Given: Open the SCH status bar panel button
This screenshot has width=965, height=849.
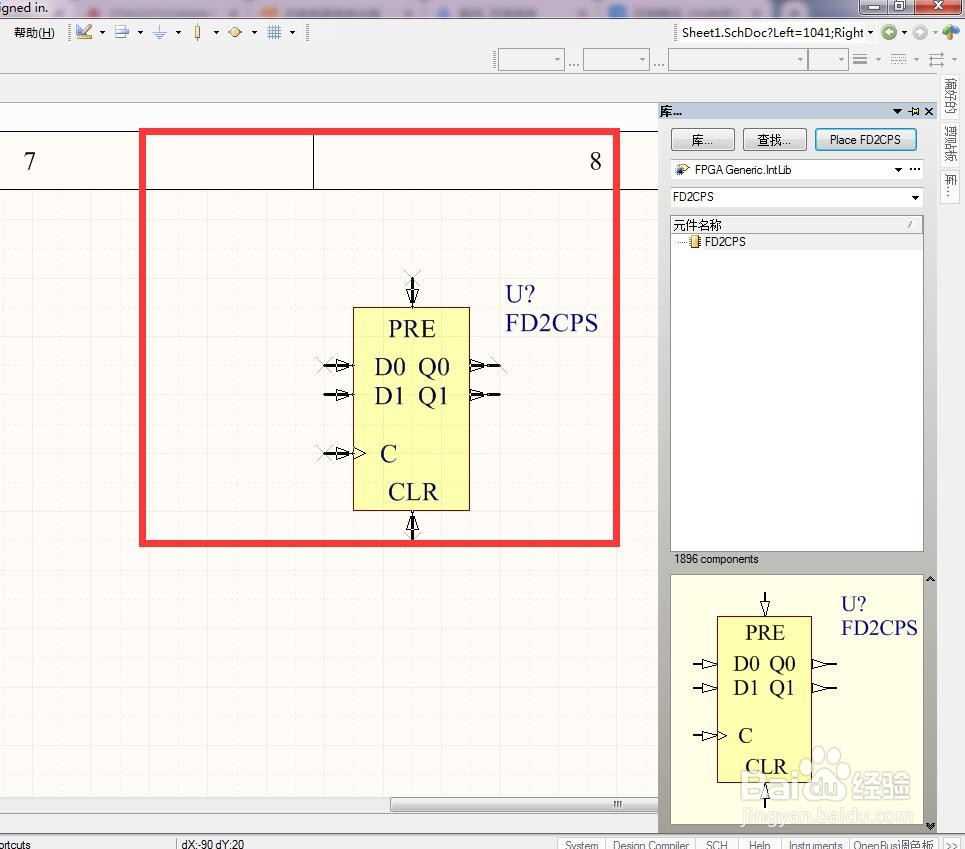Looking at the screenshot, I should pos(716,843).
